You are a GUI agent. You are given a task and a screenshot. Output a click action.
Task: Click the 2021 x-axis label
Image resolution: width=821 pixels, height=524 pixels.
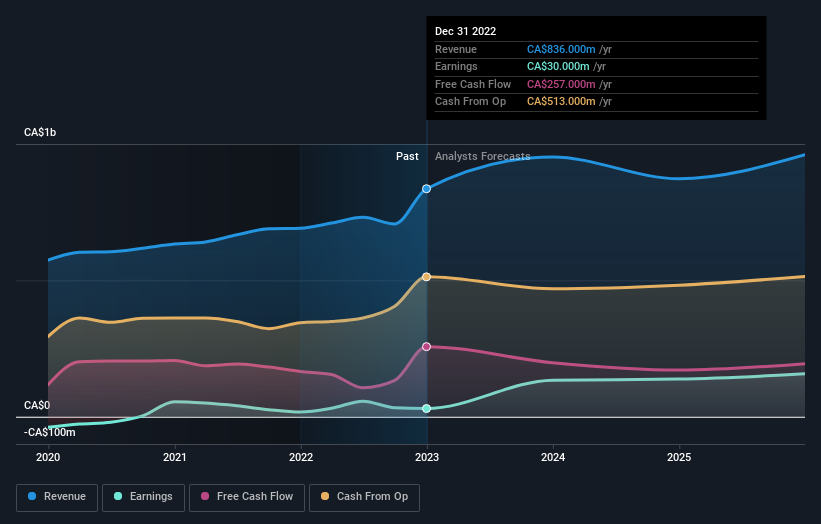[174, 457]
